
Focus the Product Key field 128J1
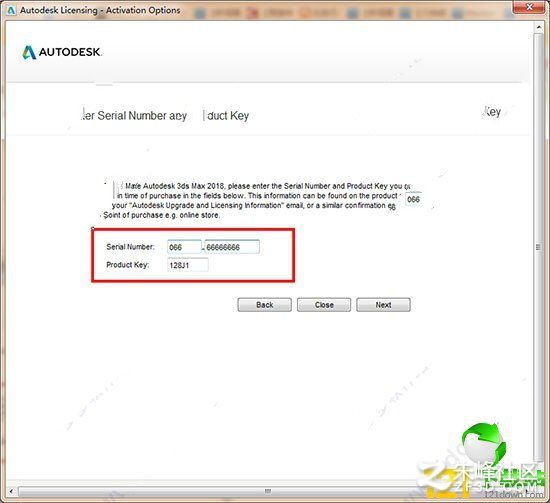pyautogui.click(x=188, y=265)
